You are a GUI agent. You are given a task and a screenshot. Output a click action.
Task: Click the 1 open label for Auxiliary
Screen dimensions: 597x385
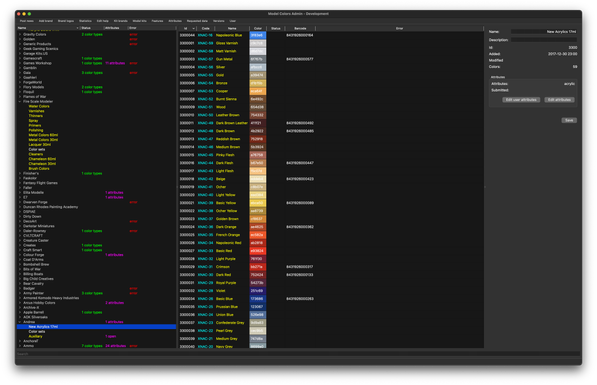click(x=111, y=336)
